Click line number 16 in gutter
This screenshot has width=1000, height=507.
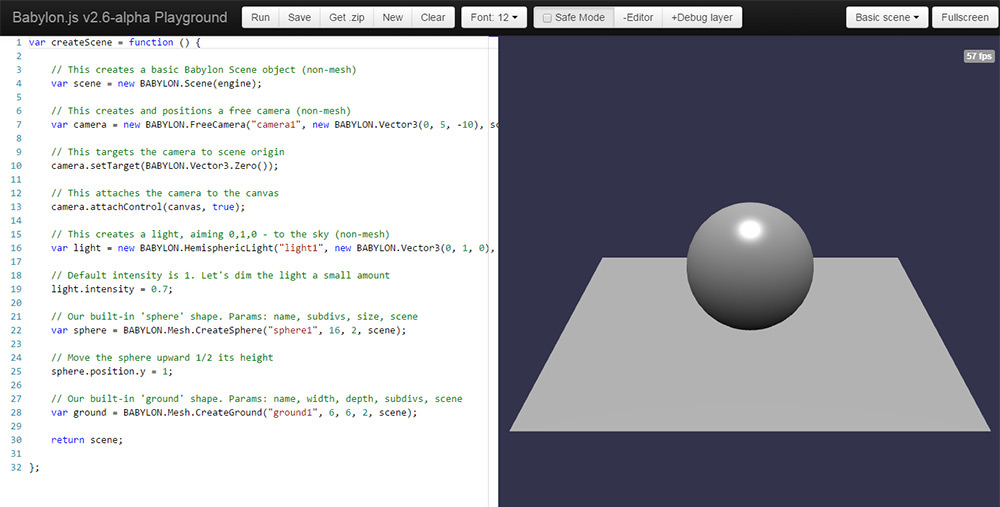click(x=16, y=248)
